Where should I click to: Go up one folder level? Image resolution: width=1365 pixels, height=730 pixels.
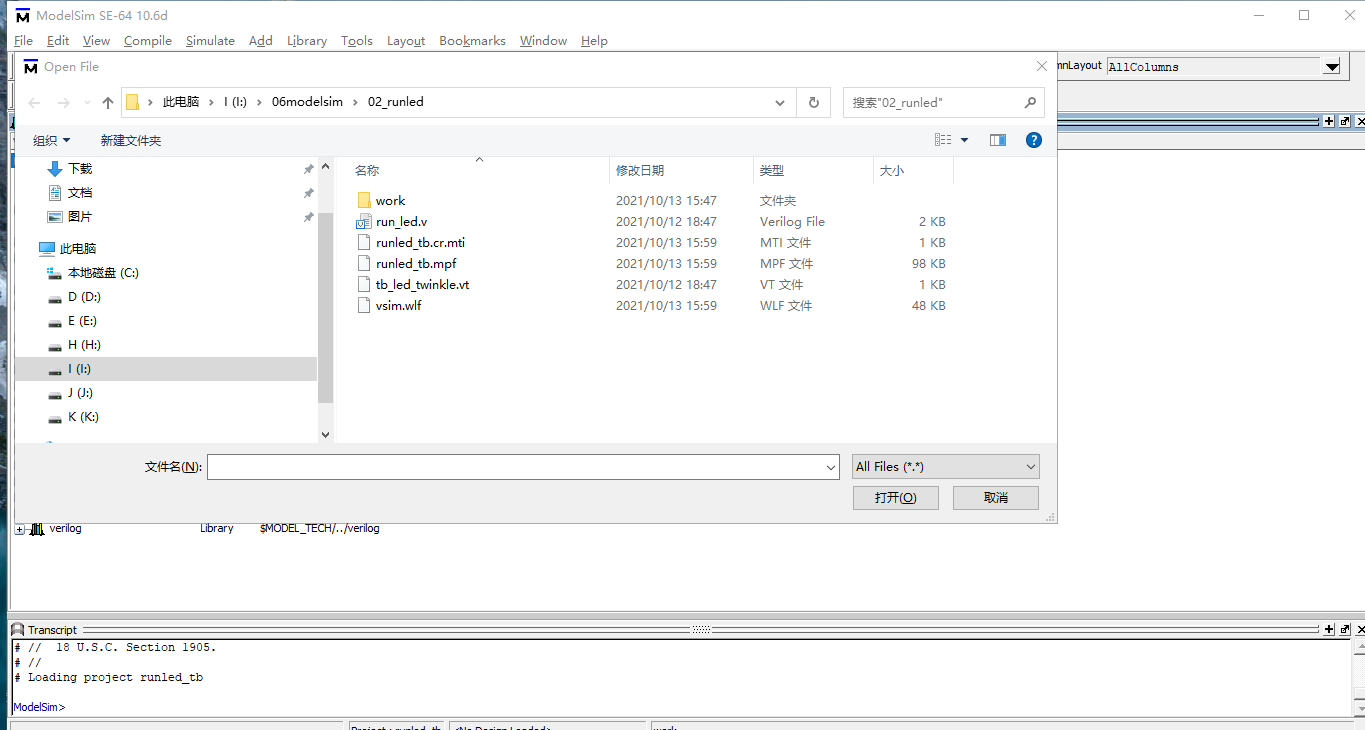[108, 102]
